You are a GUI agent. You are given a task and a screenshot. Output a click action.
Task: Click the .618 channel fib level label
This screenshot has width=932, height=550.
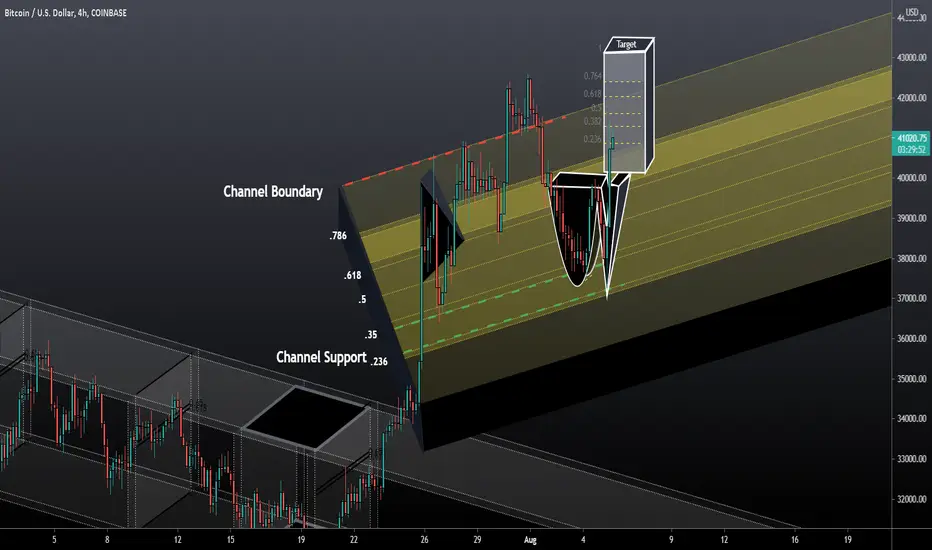coord(352,276)
